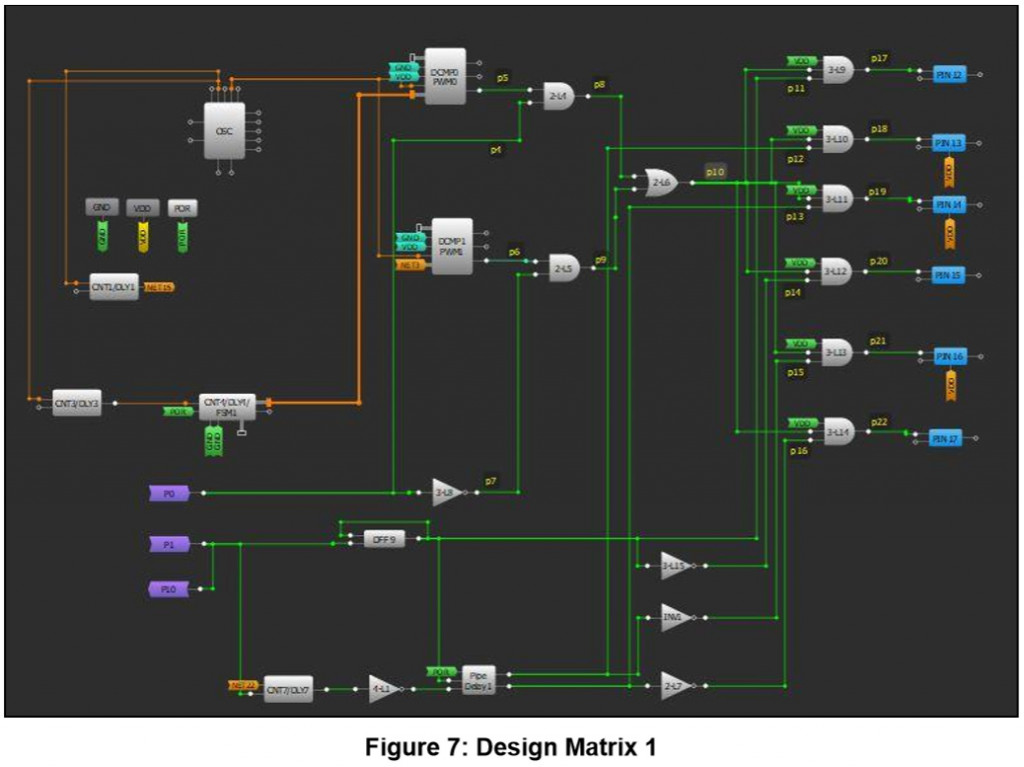
Task: Click the DFF 9 flip-flop
Action: tap(385, 537)
